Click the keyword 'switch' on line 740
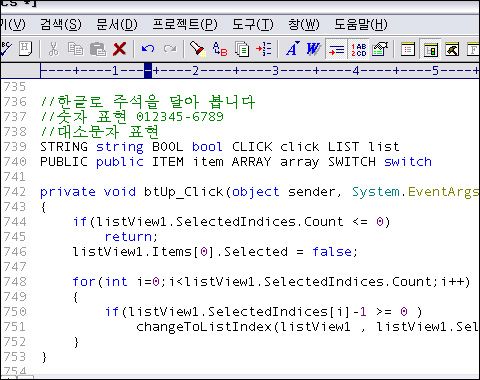The width and height of the screenshot is (480, 380). pos(408,162)
